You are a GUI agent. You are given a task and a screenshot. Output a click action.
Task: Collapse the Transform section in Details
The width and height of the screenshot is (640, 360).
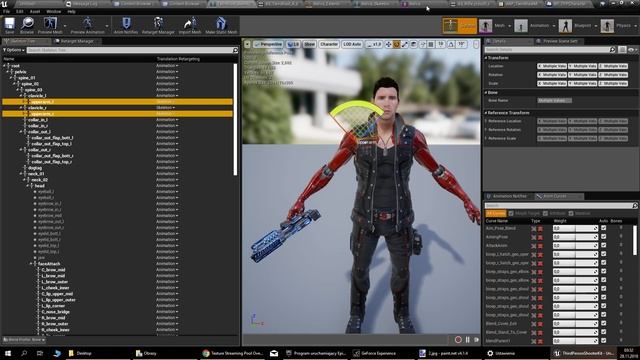pos(486,58)
